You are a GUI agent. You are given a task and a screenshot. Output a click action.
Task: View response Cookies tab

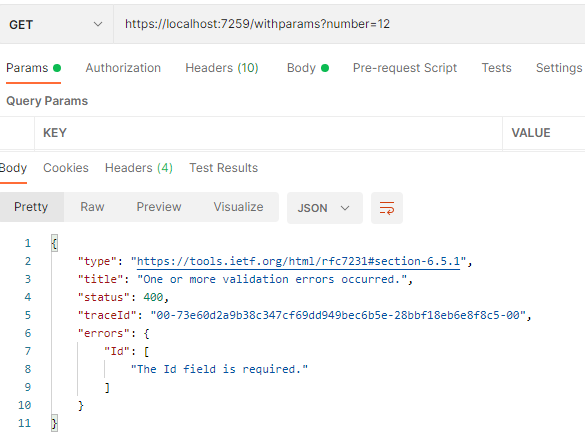(66, 168)
